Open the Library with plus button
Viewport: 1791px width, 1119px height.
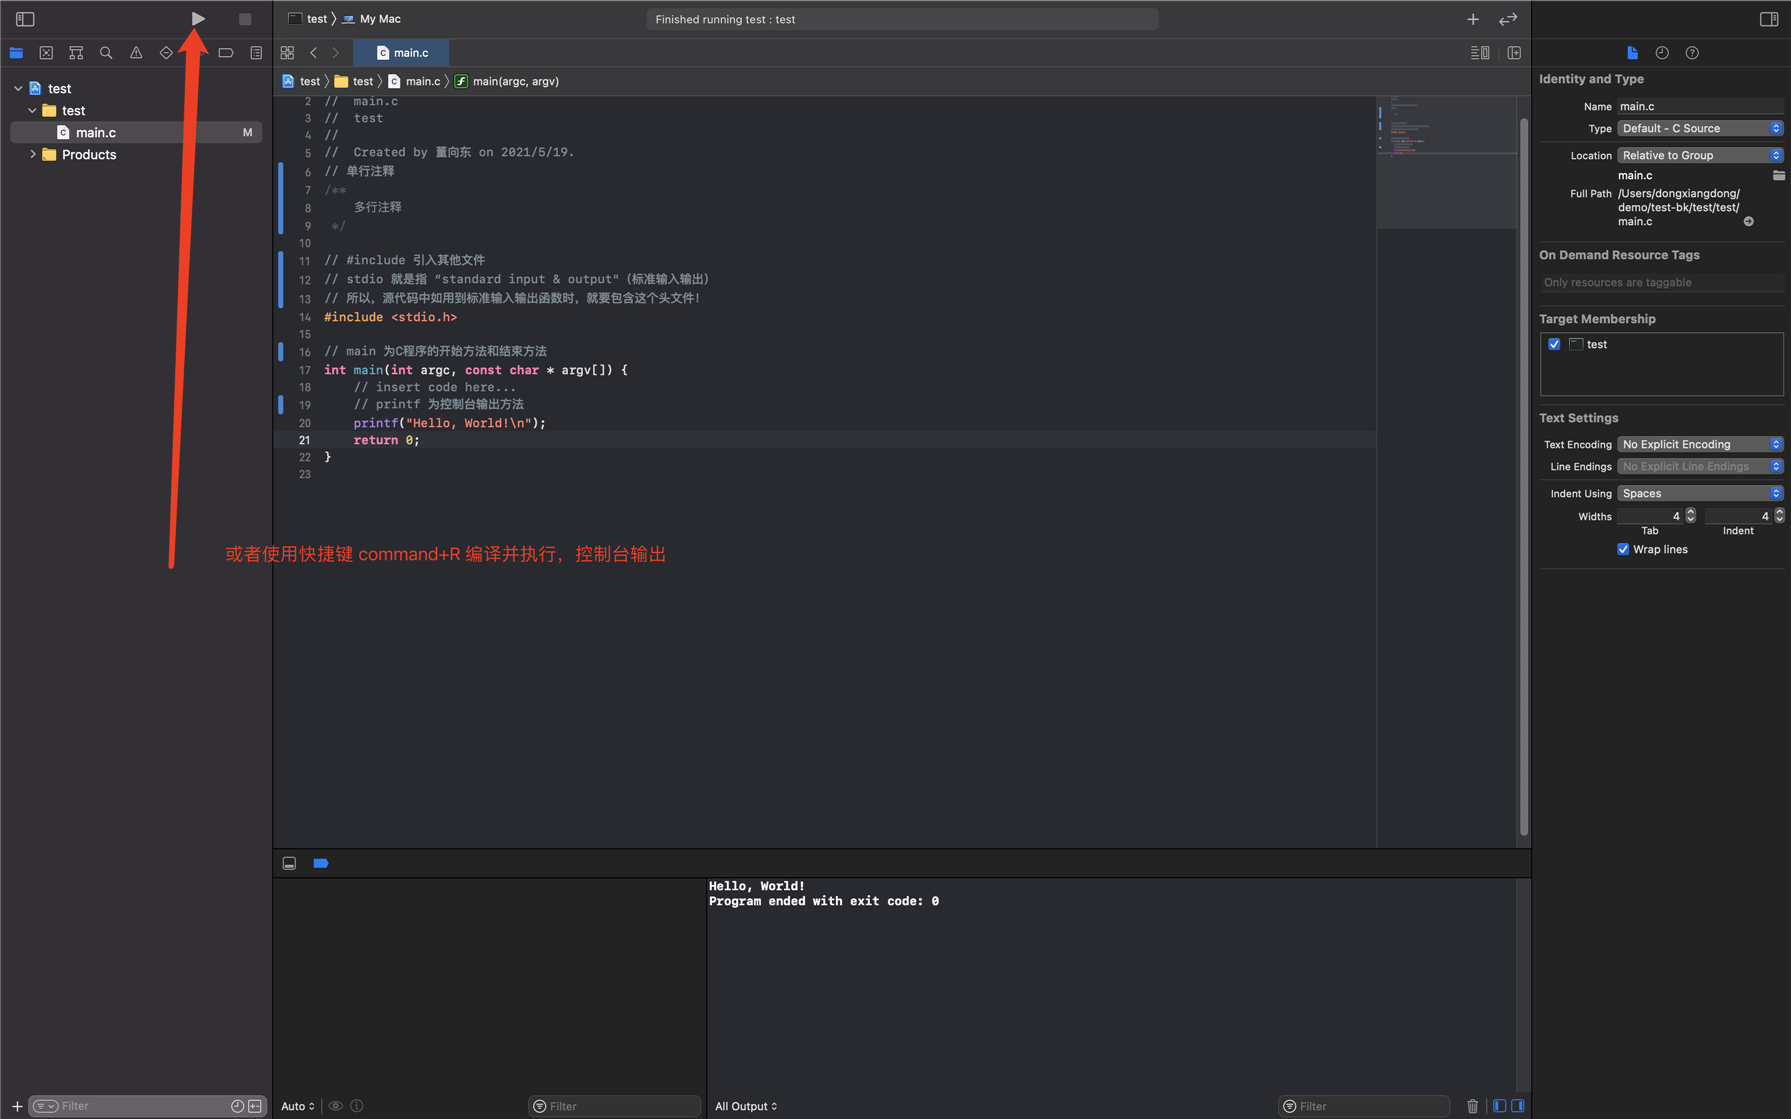tap(1473, 19)
